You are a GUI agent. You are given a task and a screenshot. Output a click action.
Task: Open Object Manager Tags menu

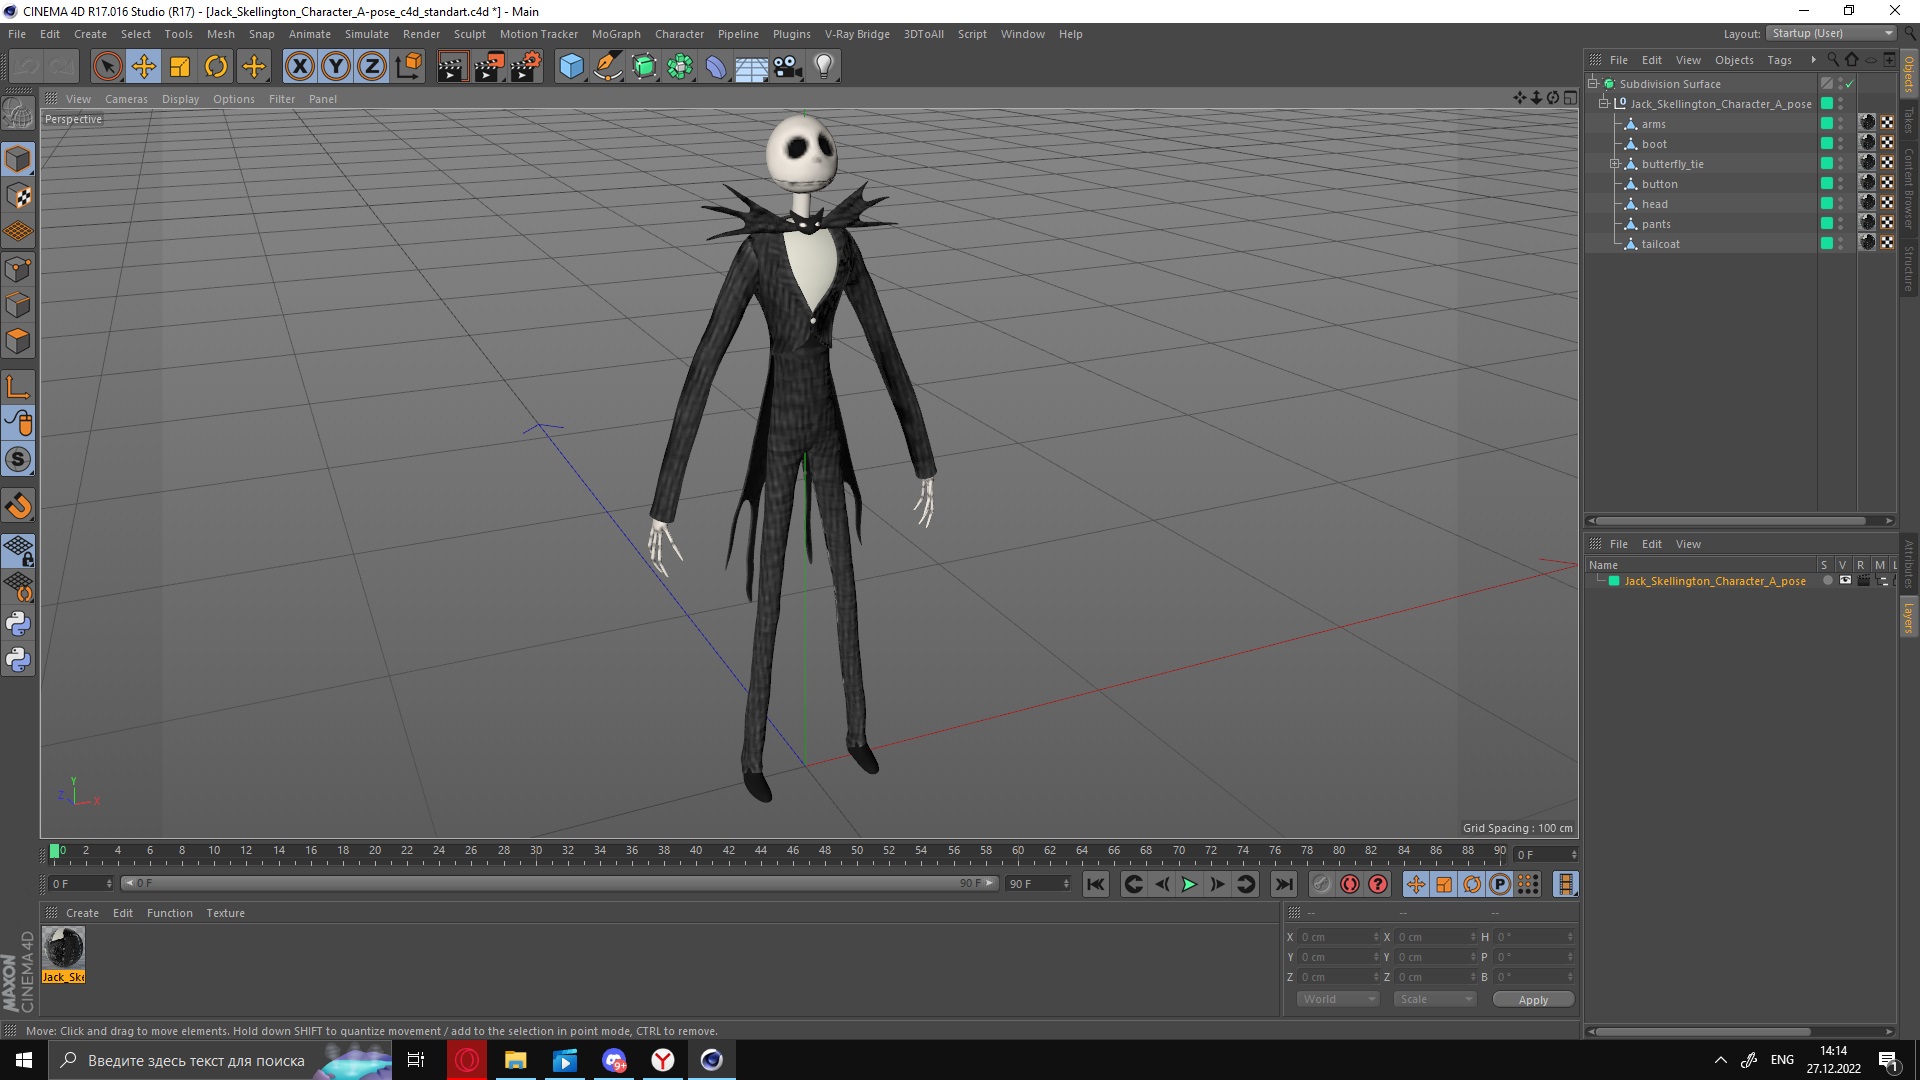(x=1779, y=60)
